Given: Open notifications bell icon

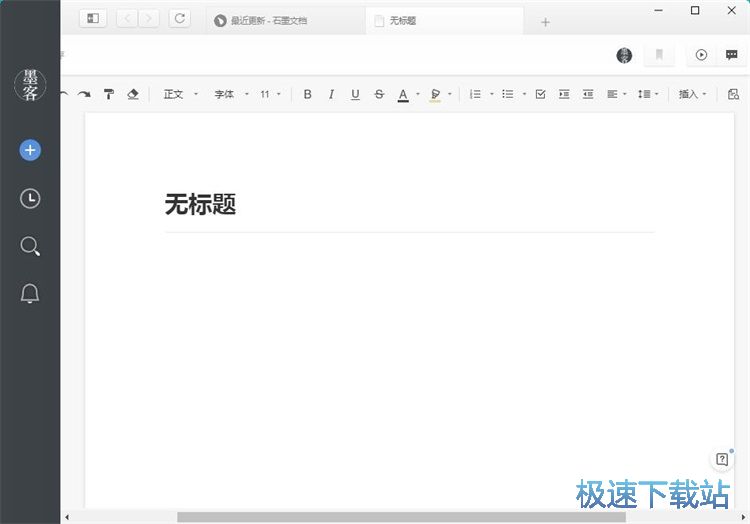Looking at the screenshot, I should coord(30,293).
